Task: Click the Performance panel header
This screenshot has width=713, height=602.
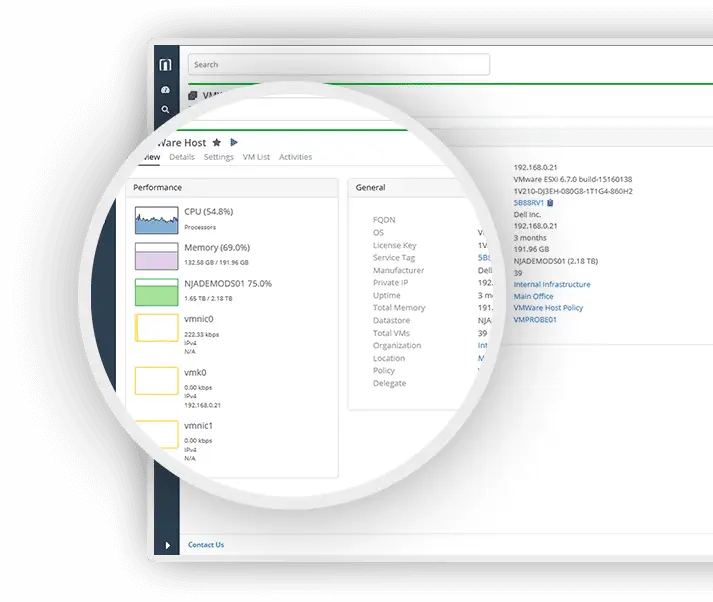Action: click(232, 187)
